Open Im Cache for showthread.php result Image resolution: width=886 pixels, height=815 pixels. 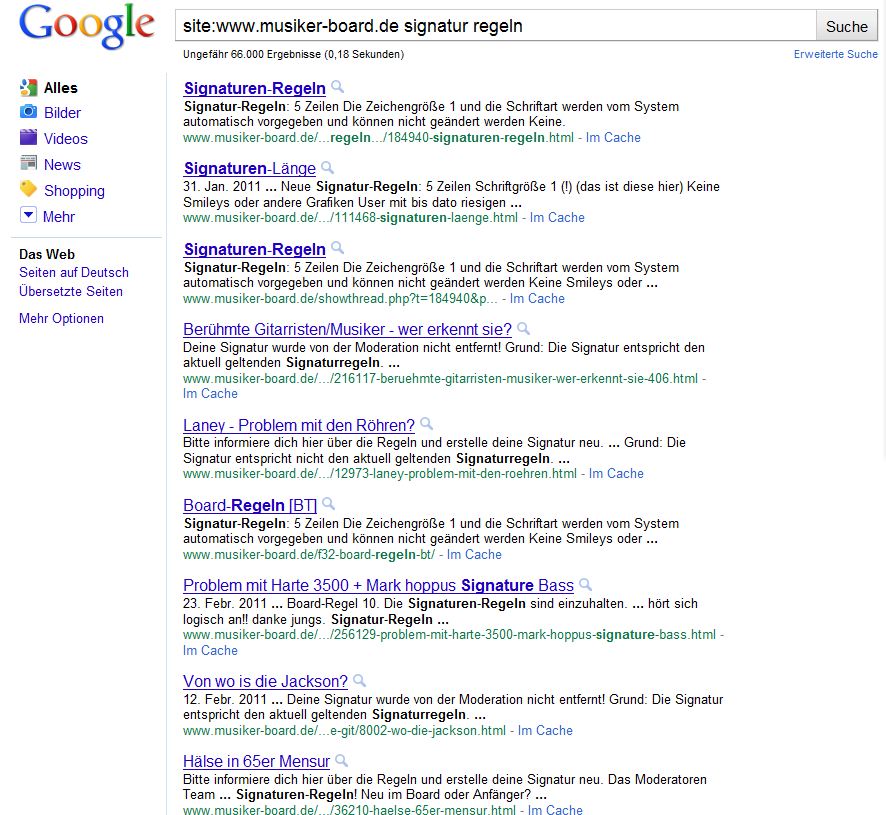click(x=537, y=298)
